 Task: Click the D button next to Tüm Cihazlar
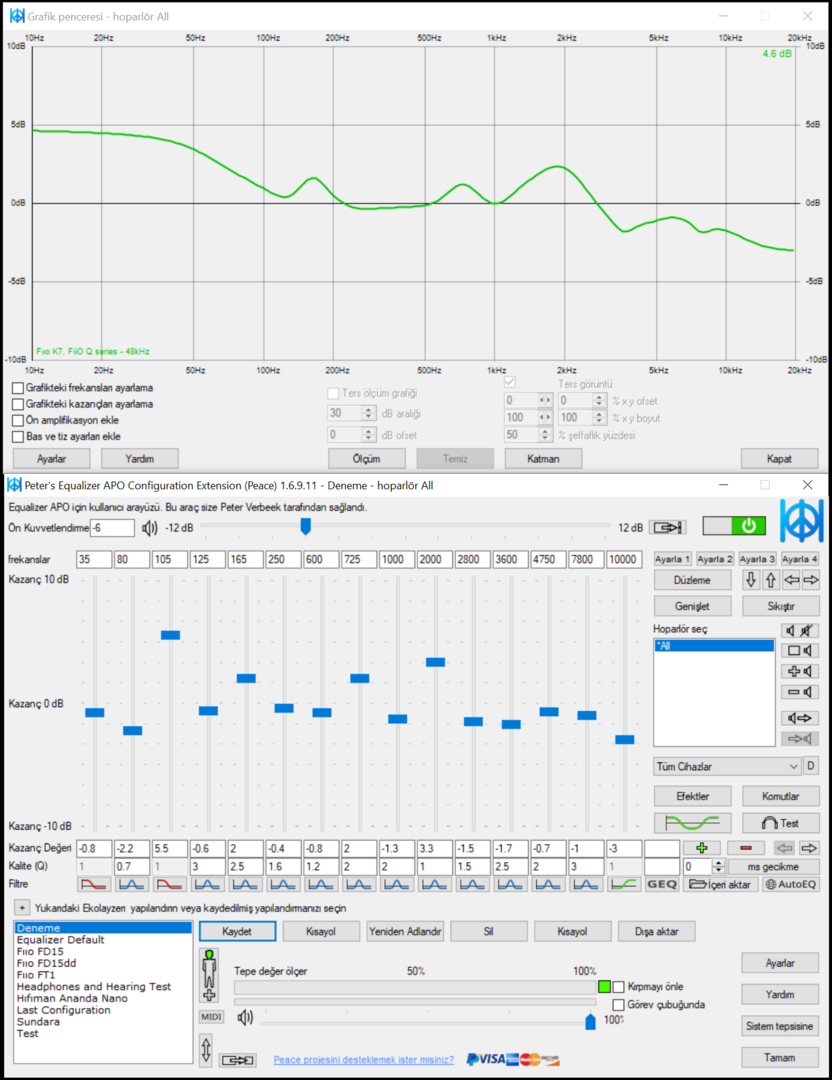tap(811, 766)
